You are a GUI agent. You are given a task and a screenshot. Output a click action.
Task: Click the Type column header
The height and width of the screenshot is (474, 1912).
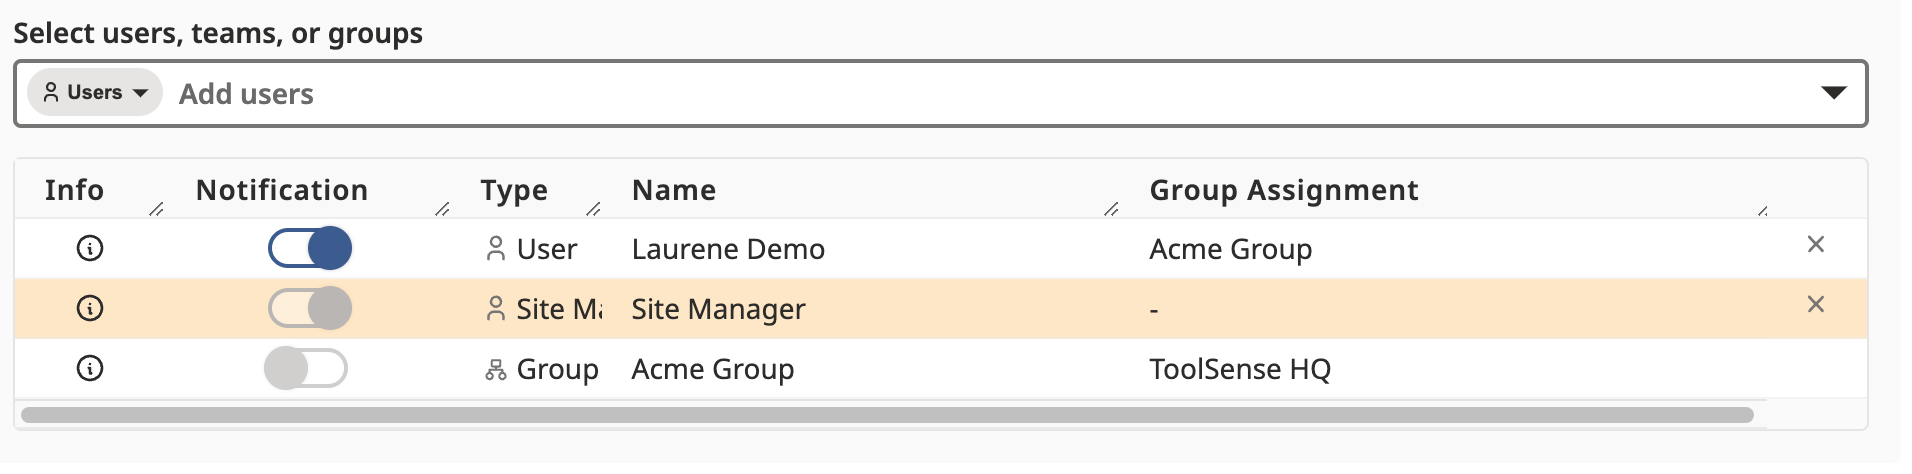click(x=514, y=190)
